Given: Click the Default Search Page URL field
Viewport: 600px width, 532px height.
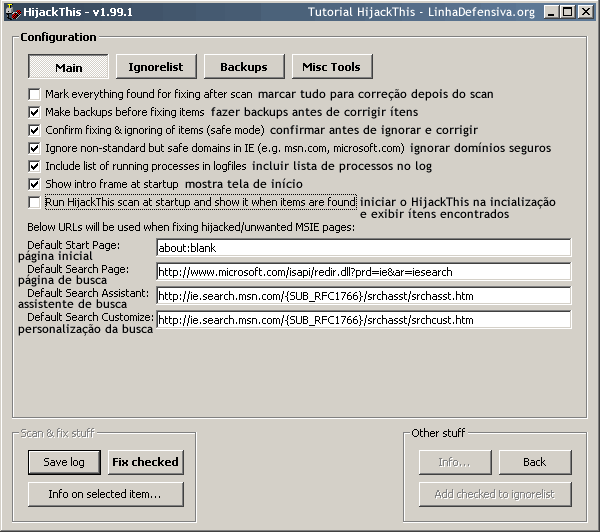Looking at the screenshot, I should coord(363,271).
